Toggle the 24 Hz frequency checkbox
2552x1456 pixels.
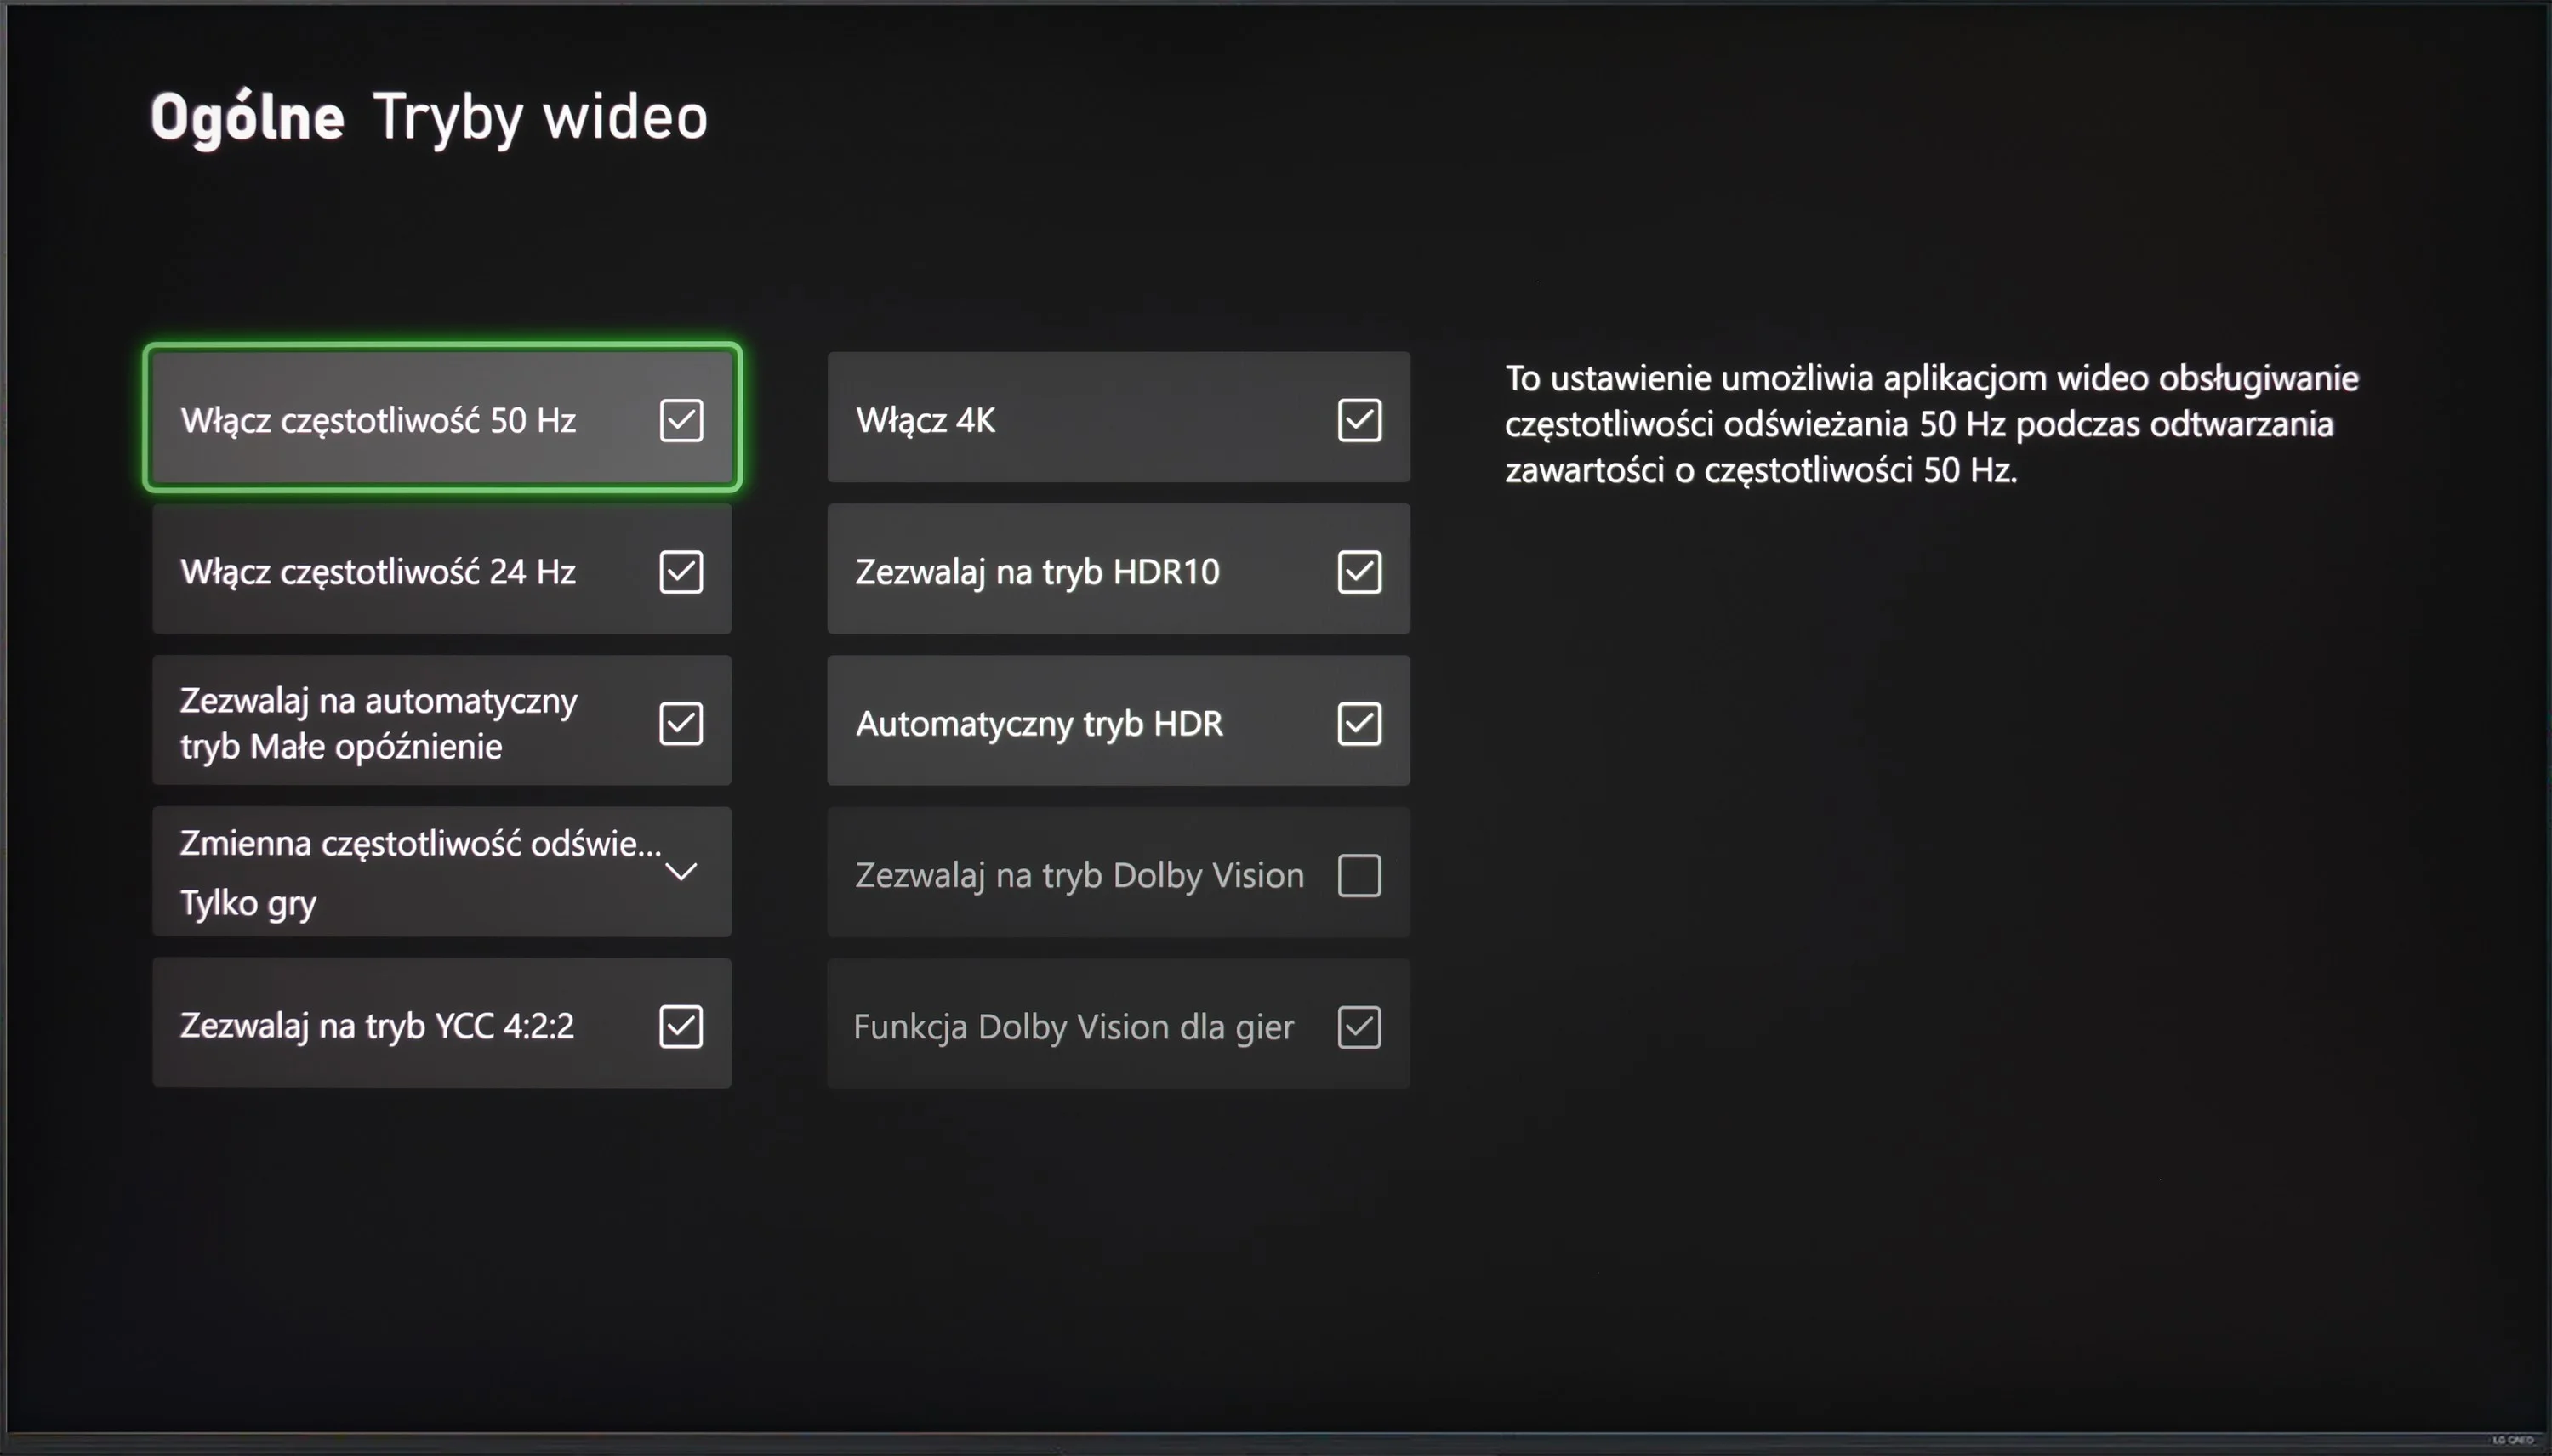681,572
